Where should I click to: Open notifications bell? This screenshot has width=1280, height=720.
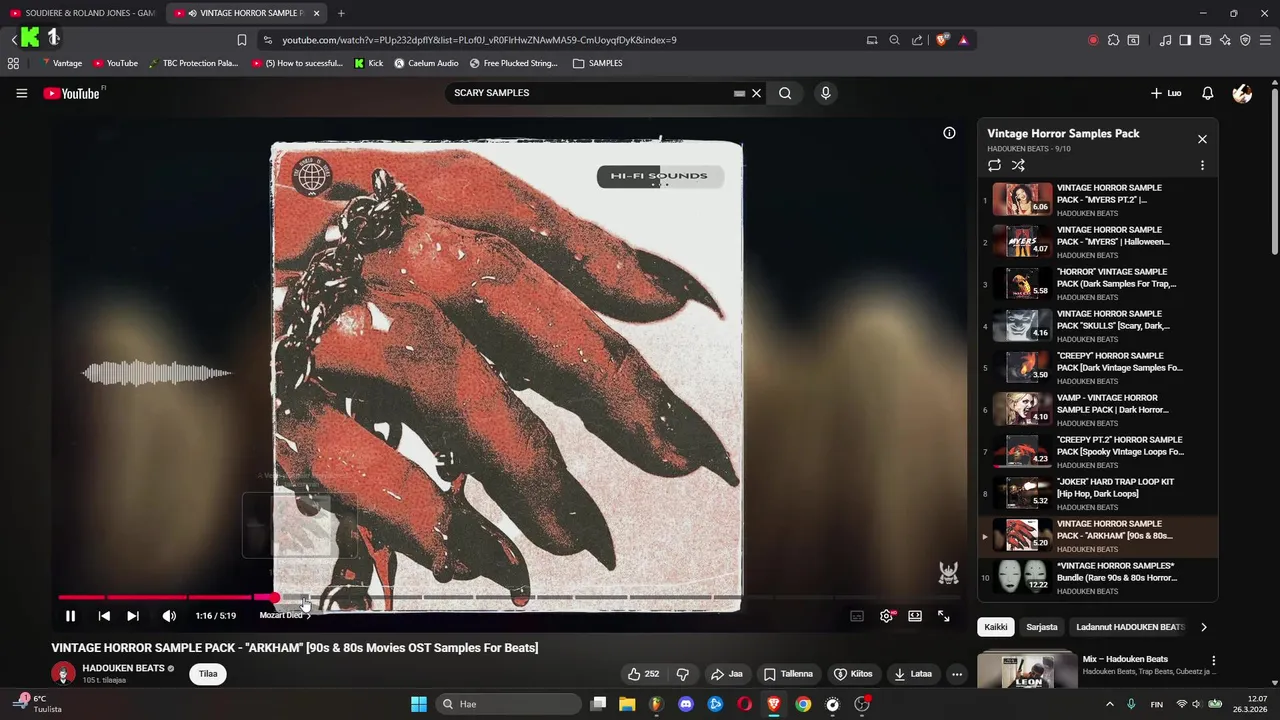click(1207, 93)
